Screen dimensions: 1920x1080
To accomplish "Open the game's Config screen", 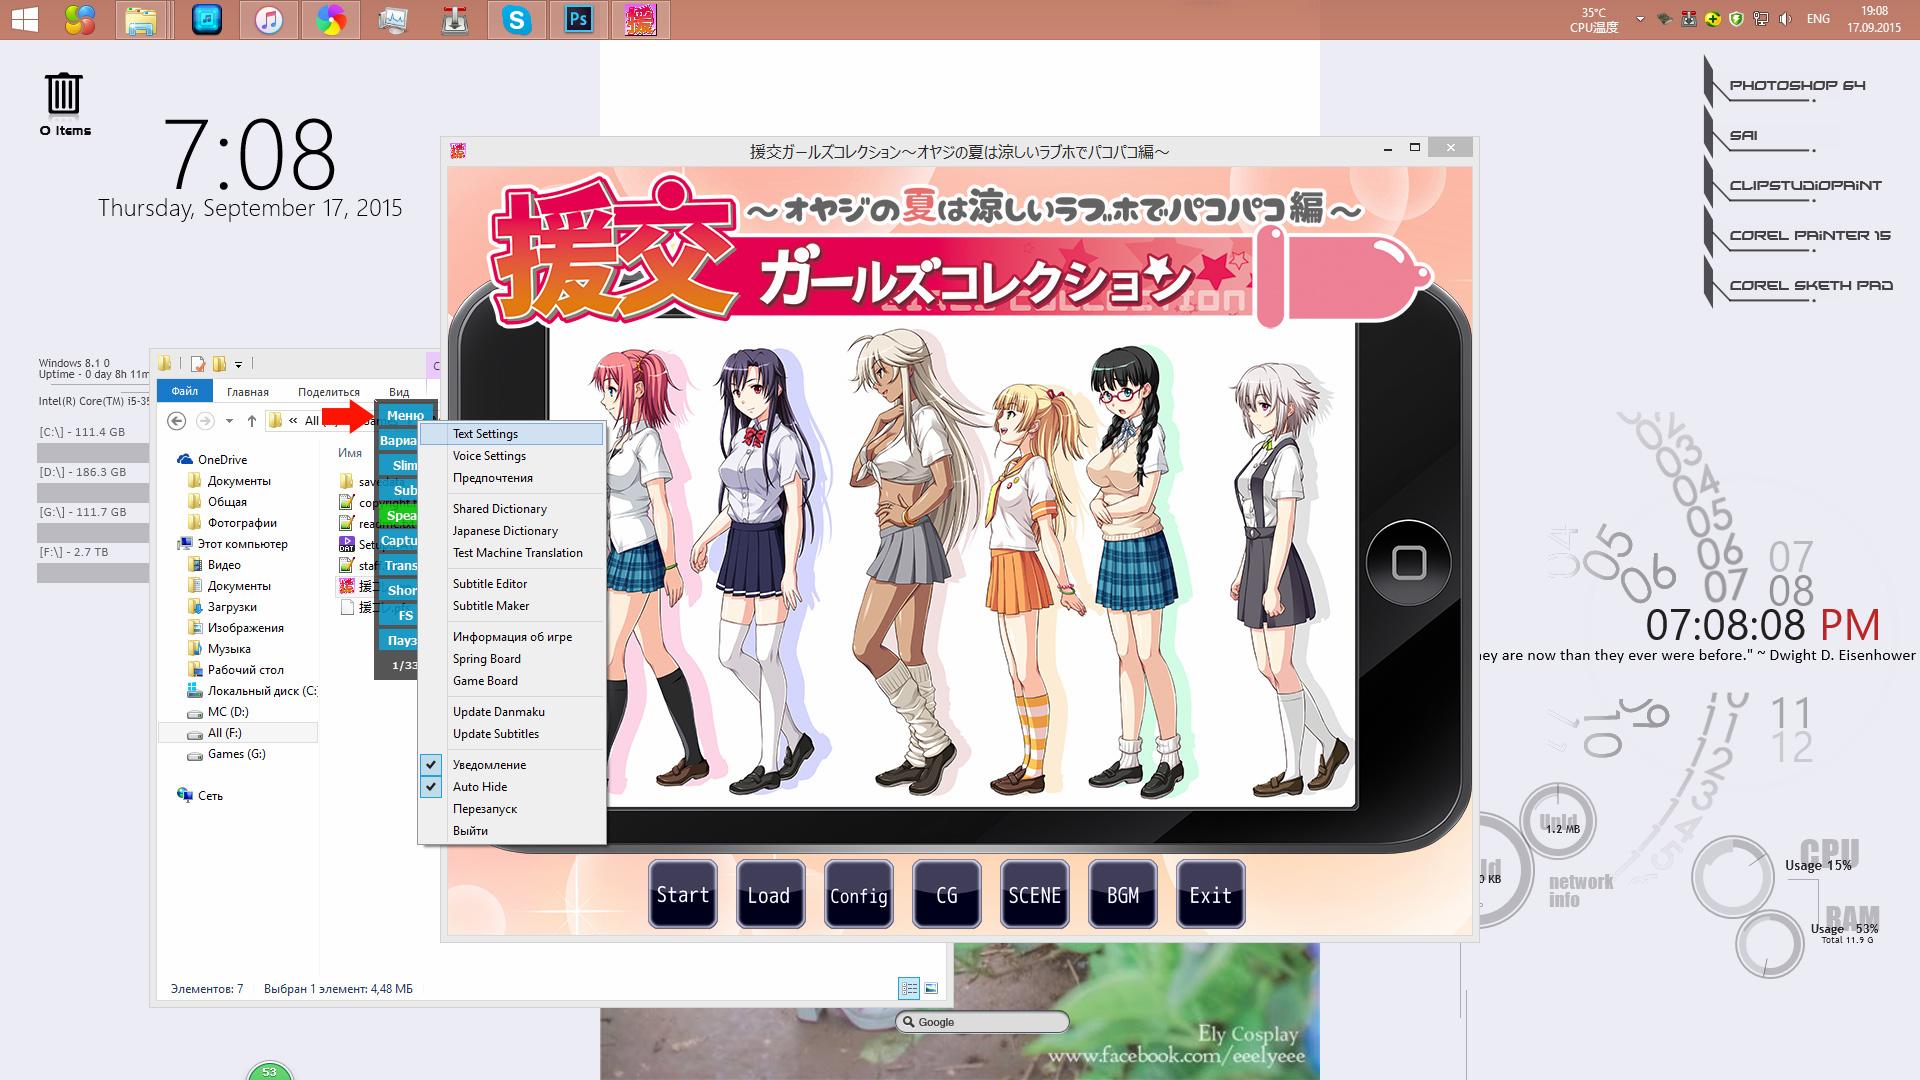I will click(858, 895).
